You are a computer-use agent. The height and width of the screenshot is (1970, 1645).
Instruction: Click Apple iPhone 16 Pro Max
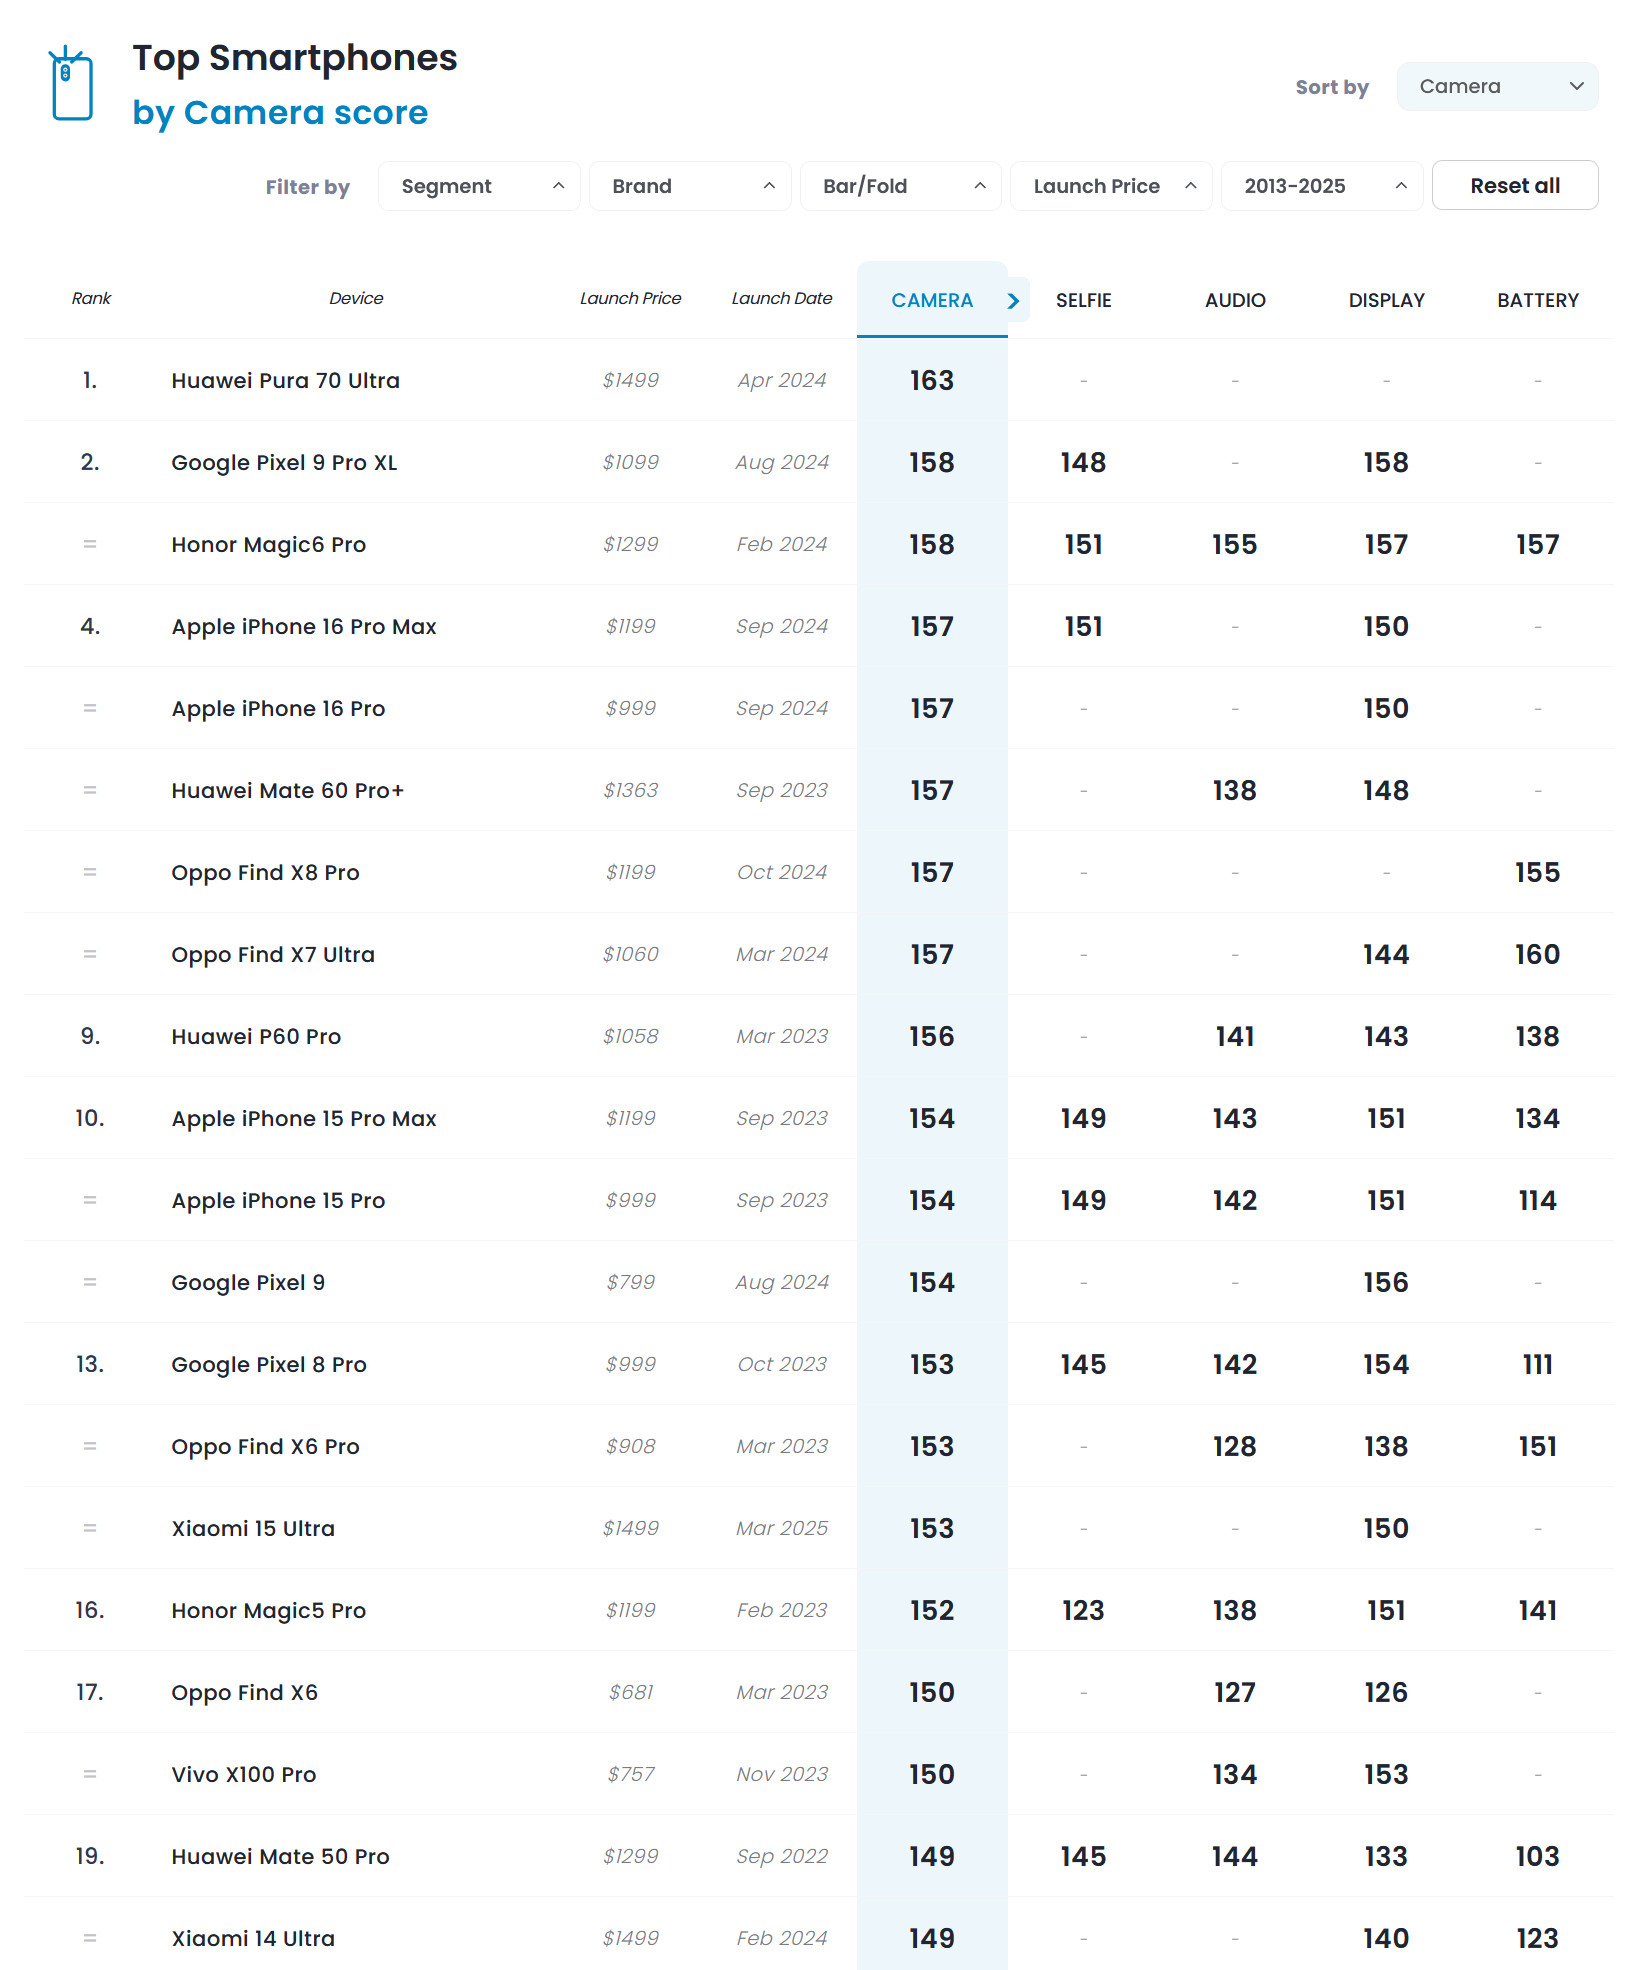(x=304, y=627)
